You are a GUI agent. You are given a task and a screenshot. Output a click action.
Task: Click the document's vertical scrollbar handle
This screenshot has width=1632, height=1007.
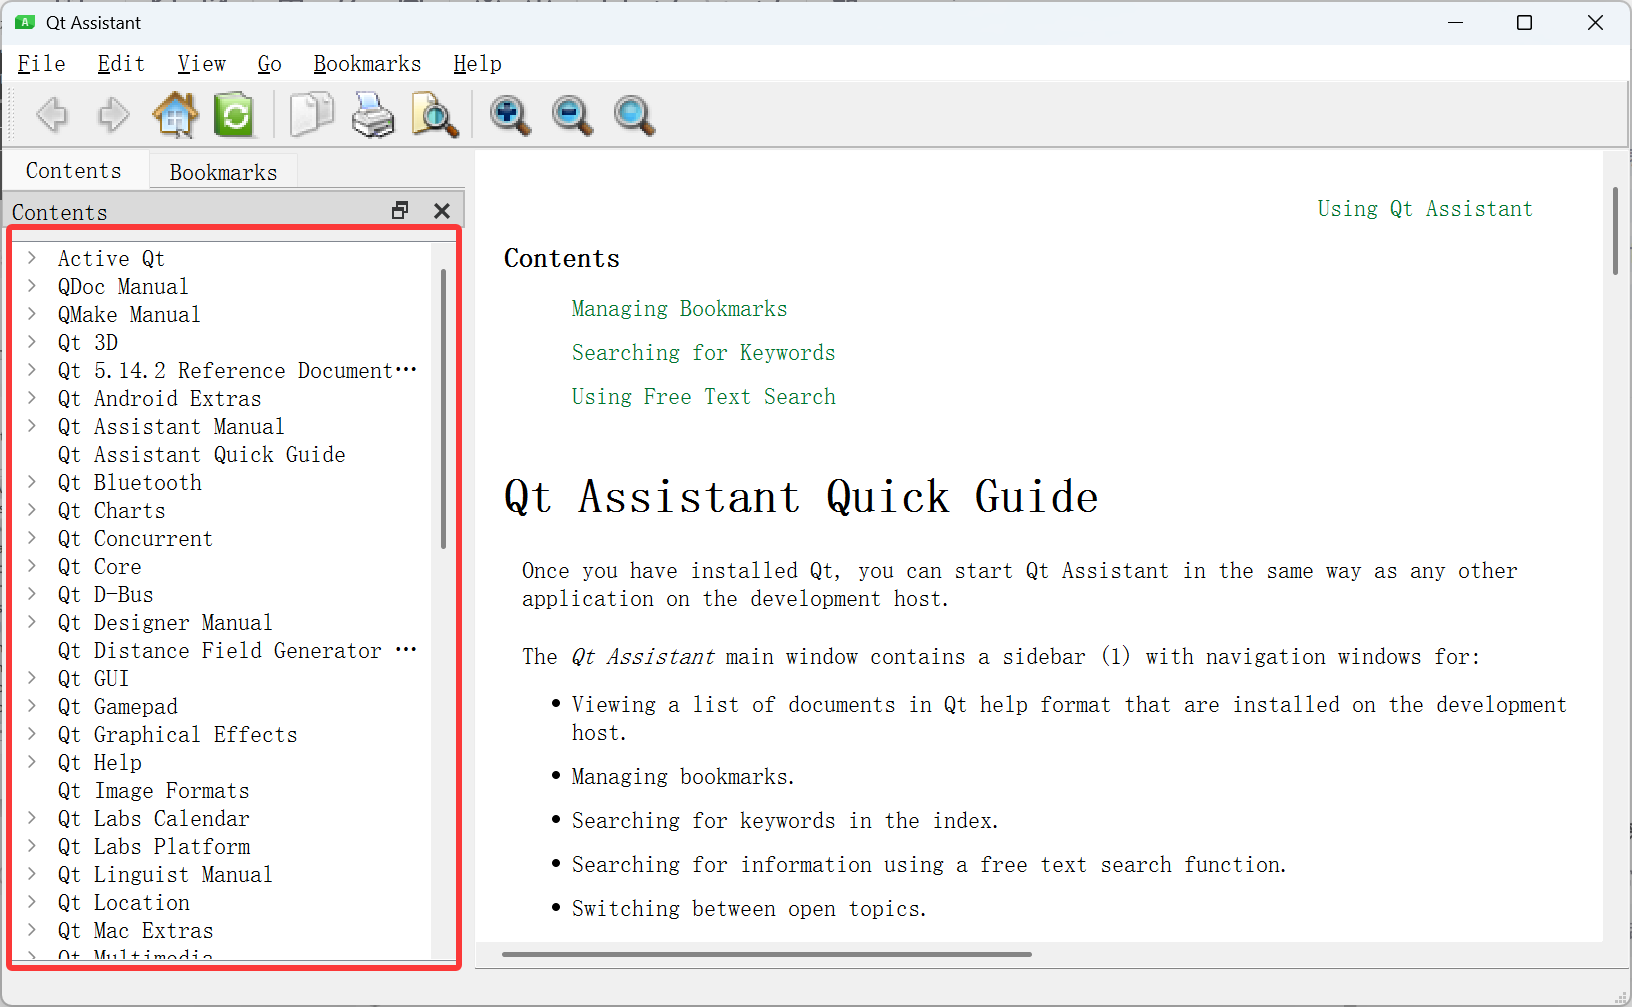point(1615,230)
